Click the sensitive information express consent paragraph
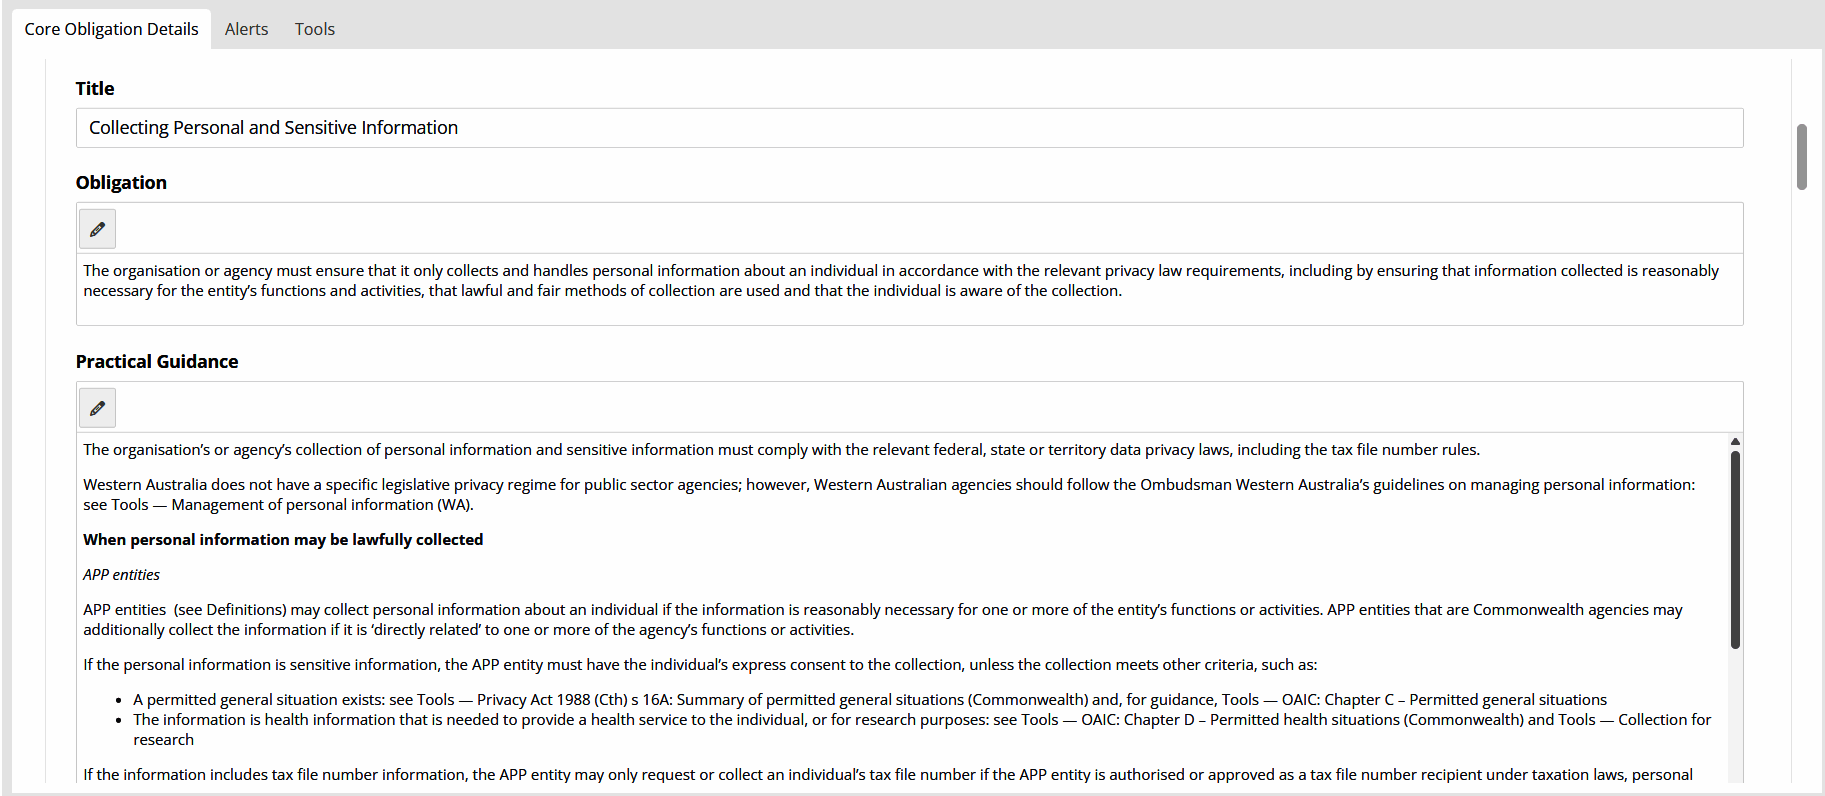Image resolution: width=1825 pixels, height=796 pixels. coord(700,665)
